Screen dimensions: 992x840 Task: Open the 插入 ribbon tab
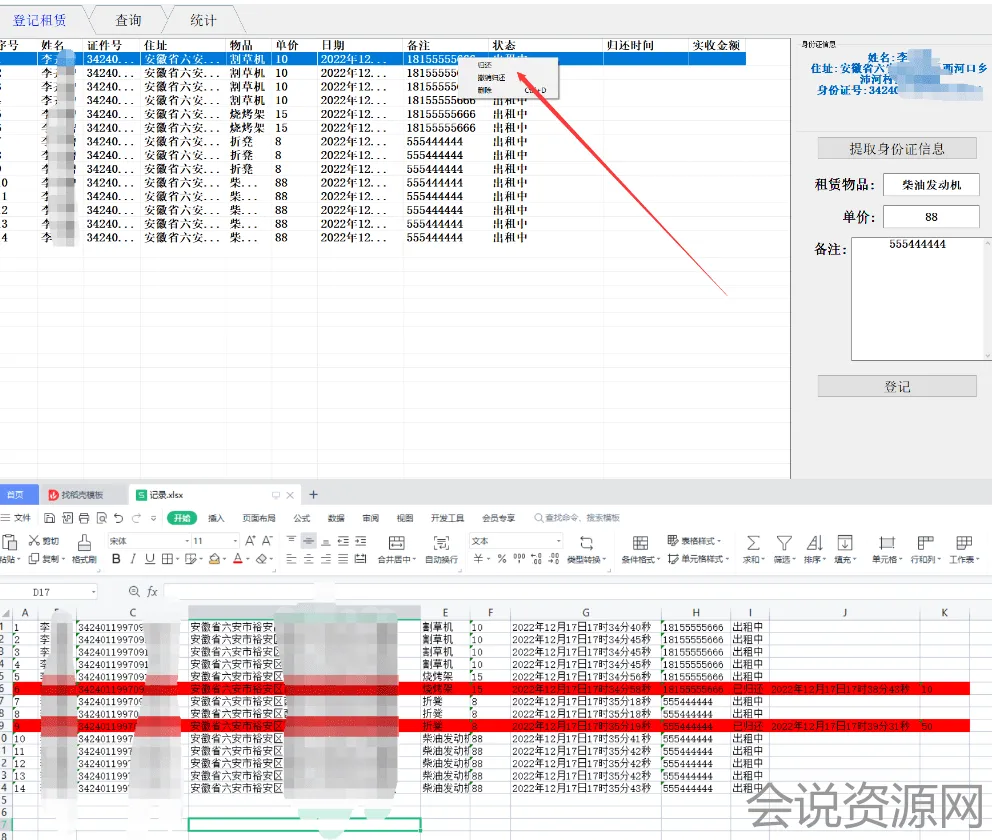point(216,518)
